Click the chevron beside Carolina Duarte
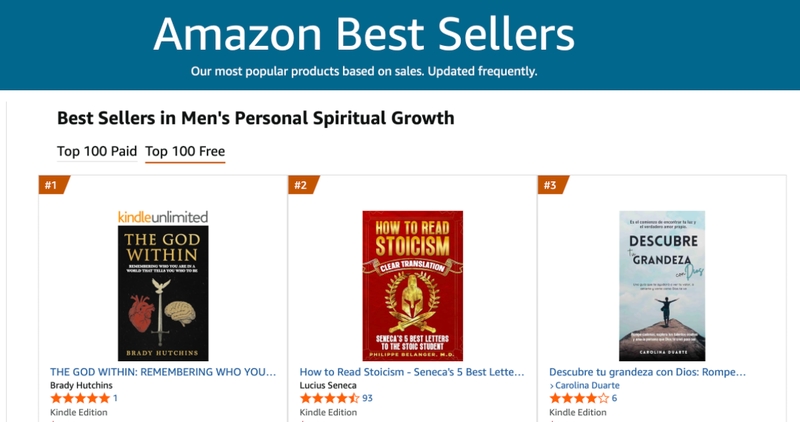Image resolution: width=800 pixels, height=422 pixels. 552,385
